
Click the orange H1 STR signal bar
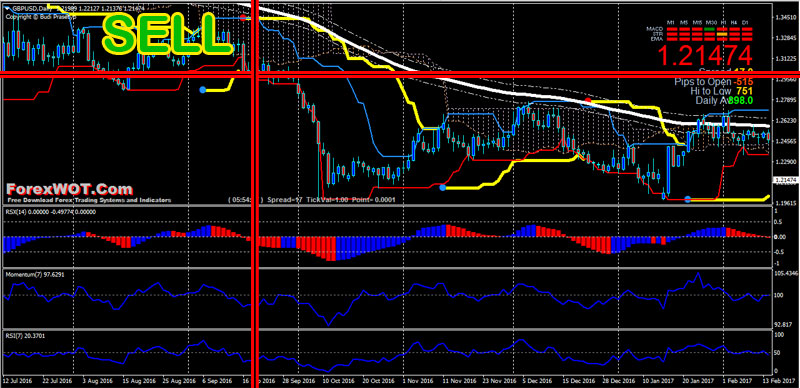tap(722, 34)
